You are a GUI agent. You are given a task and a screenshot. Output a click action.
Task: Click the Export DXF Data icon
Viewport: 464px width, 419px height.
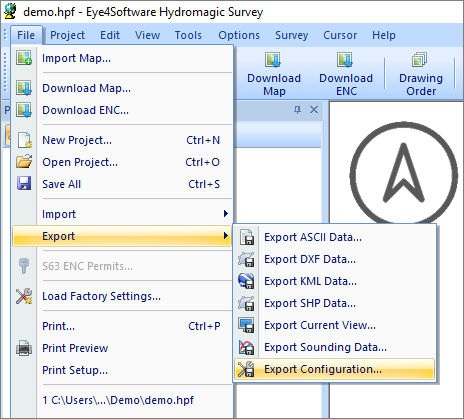point(247,259)
